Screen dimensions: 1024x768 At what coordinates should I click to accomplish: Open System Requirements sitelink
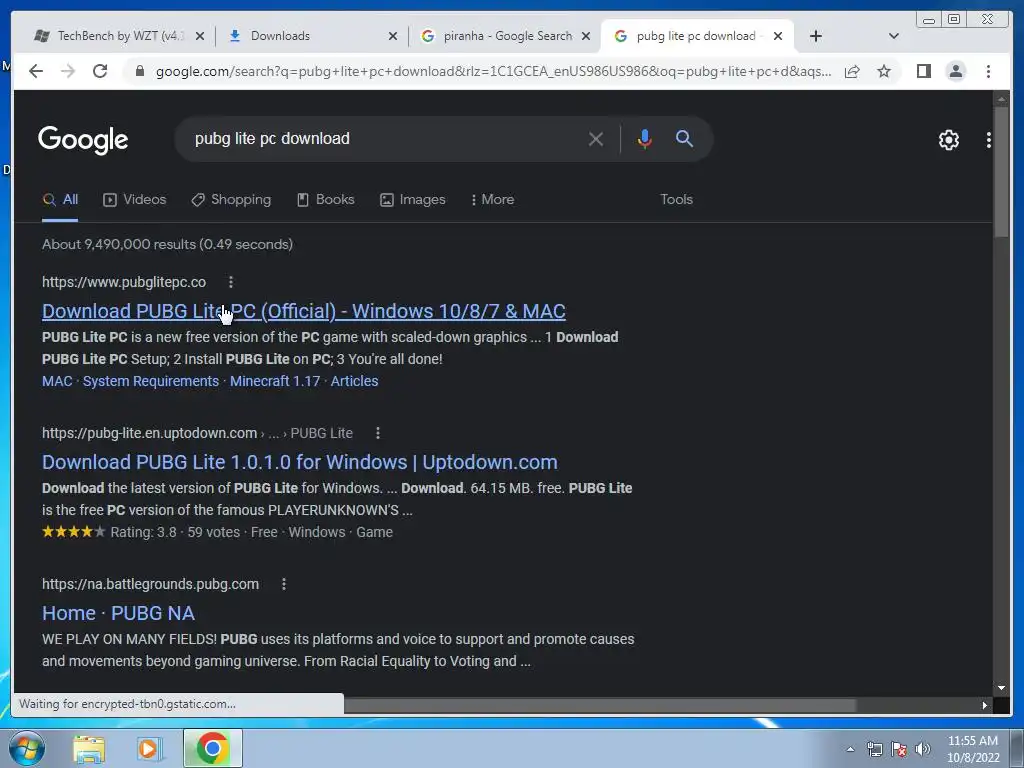click(x=151, y=381)
